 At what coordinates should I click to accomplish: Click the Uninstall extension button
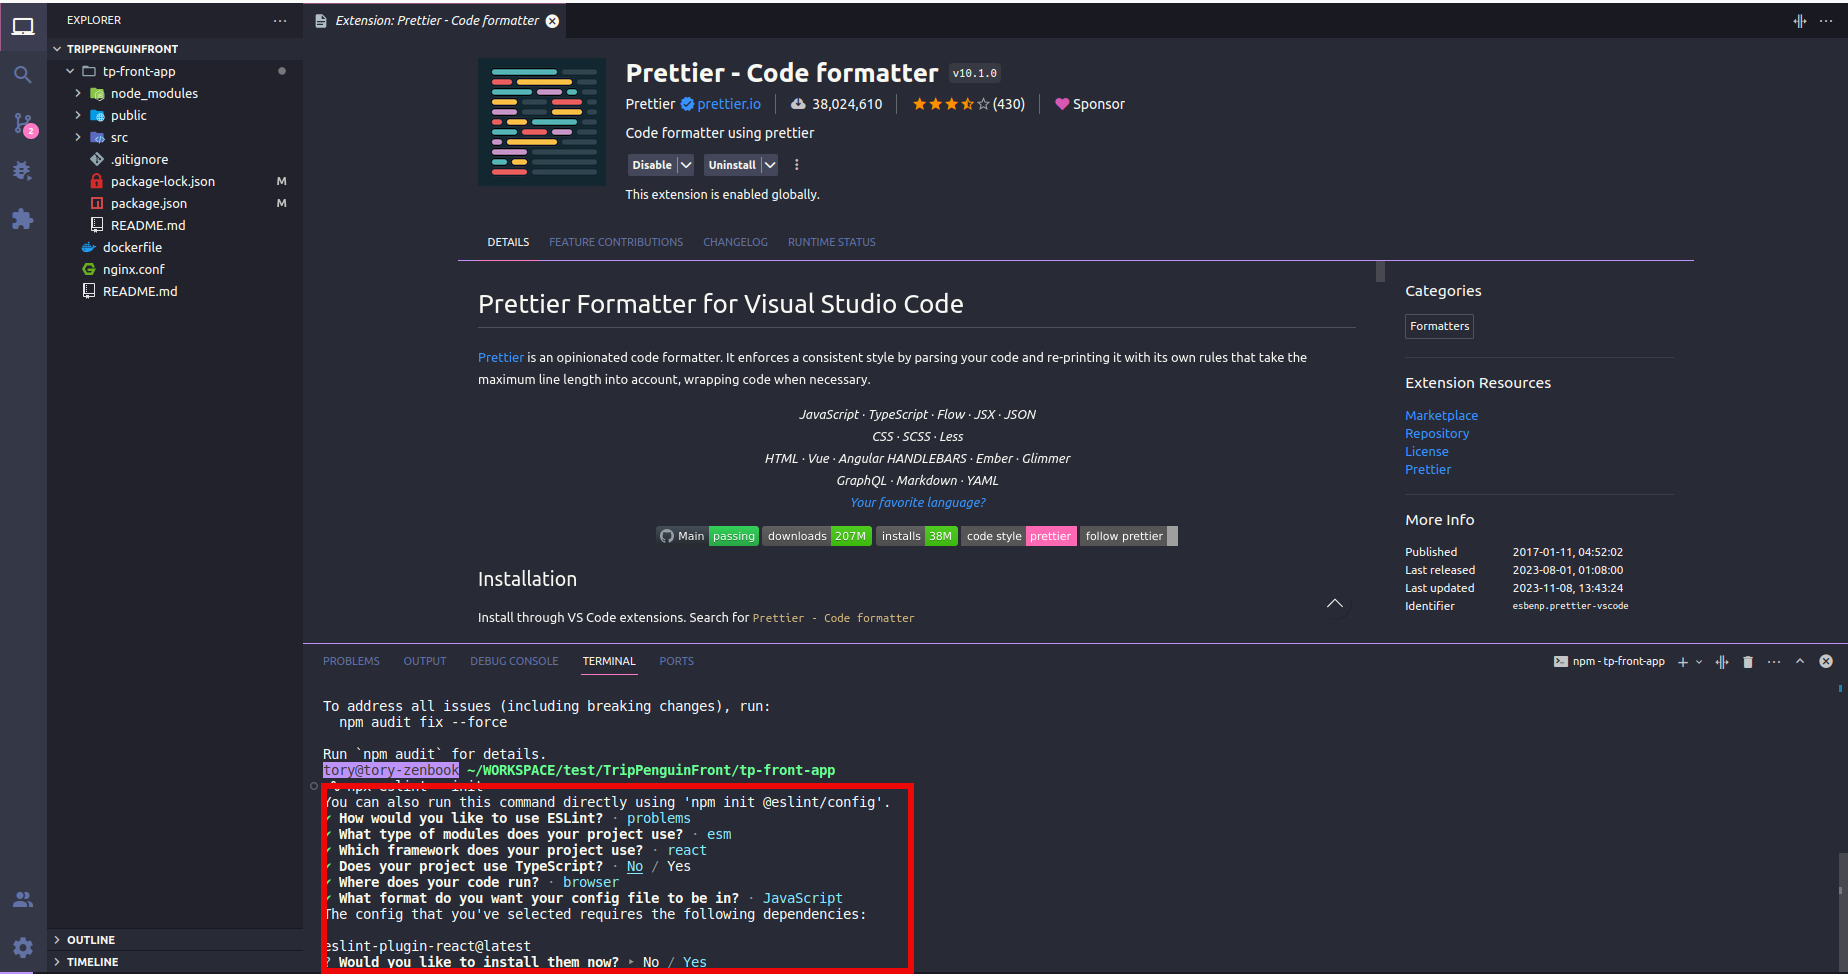point(732,165)
